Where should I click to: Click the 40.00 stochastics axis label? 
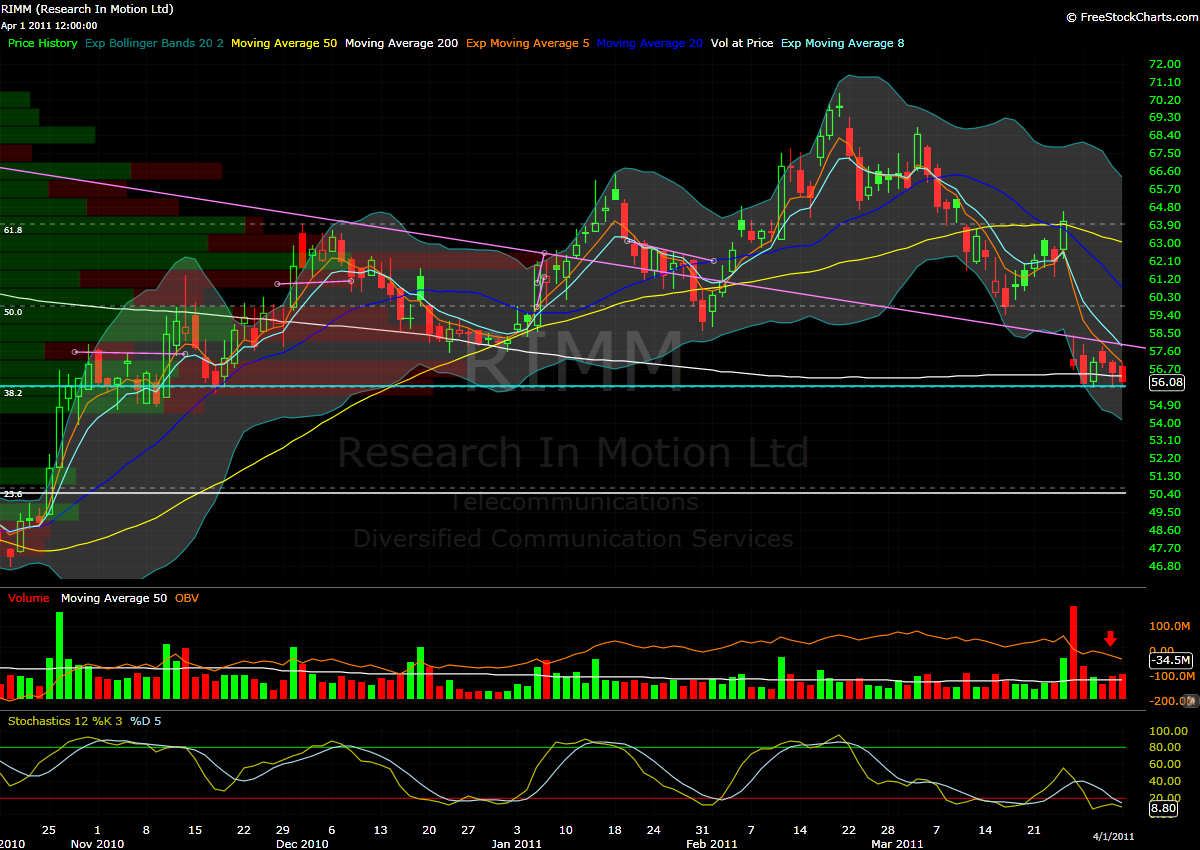(x=1166, y=782)
